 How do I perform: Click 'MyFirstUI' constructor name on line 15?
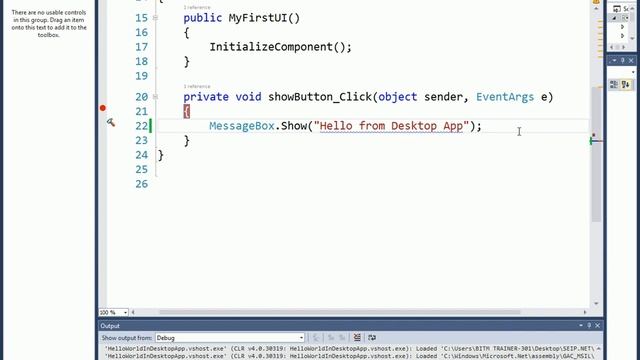258,18
